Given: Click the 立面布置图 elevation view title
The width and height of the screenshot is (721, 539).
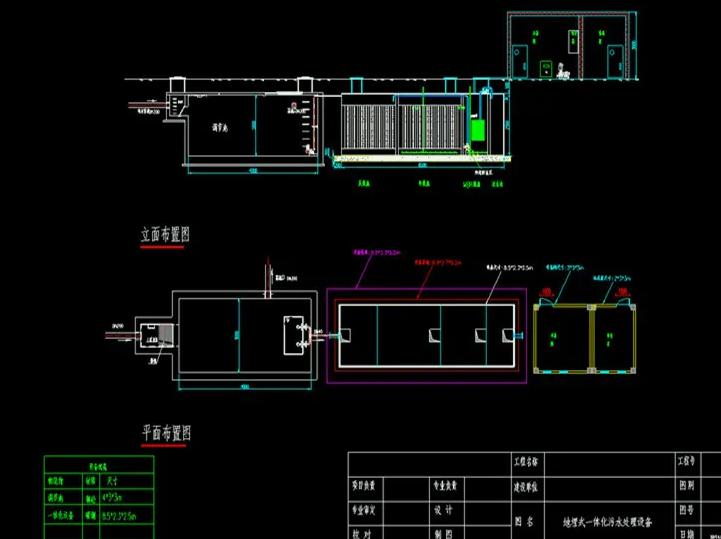Looking at the screenshot, I should [166, 236].
